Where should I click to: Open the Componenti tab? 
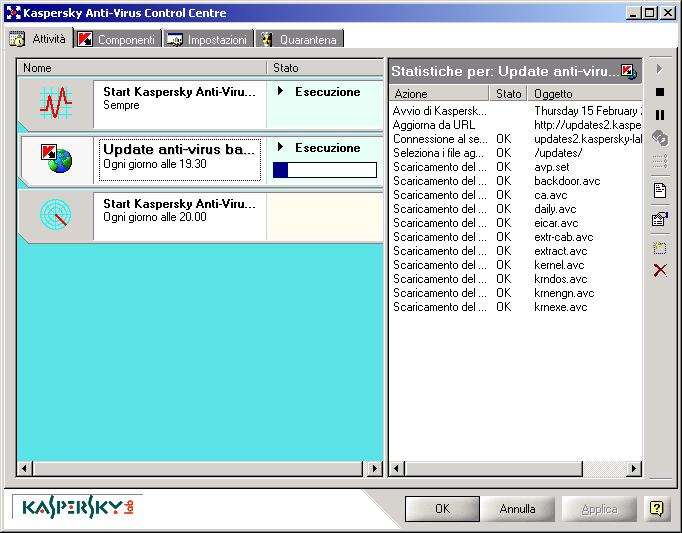click(117, 39)
